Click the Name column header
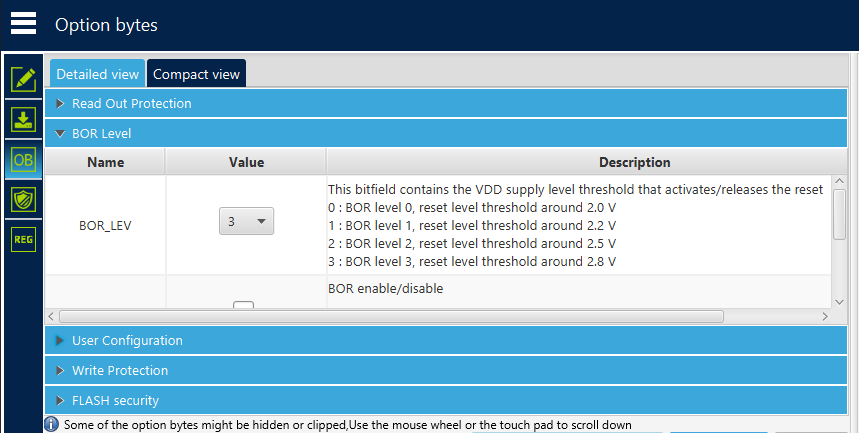 (x=105, y=162)
